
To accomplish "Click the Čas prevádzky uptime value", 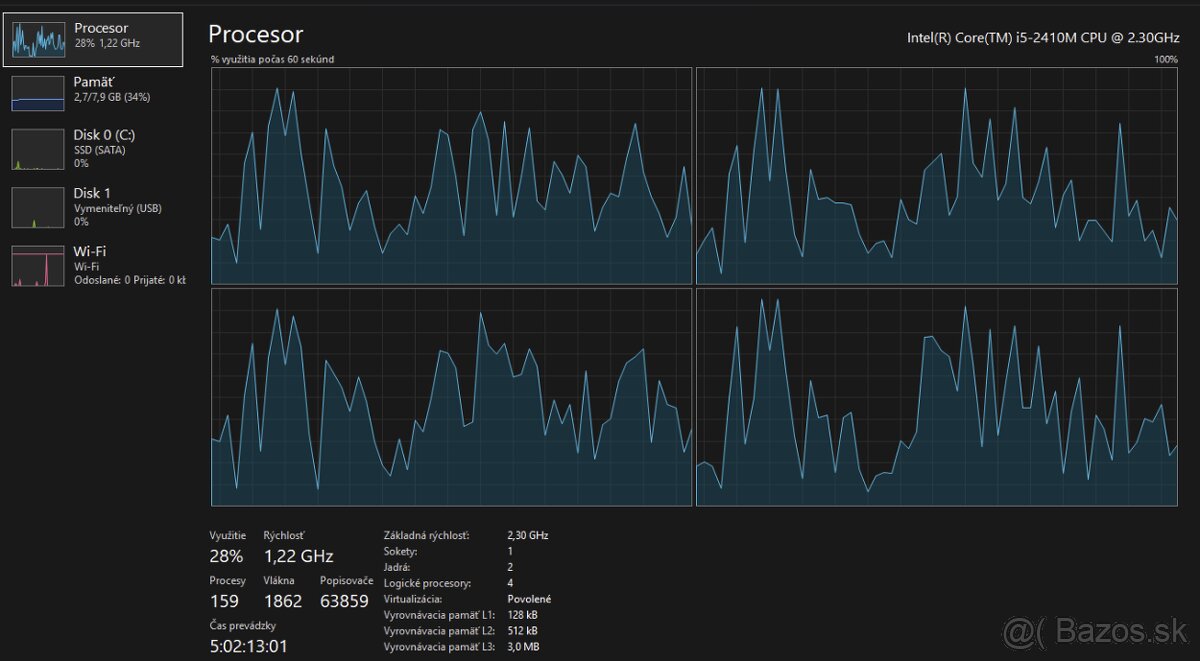I will (x=249, y=646).
